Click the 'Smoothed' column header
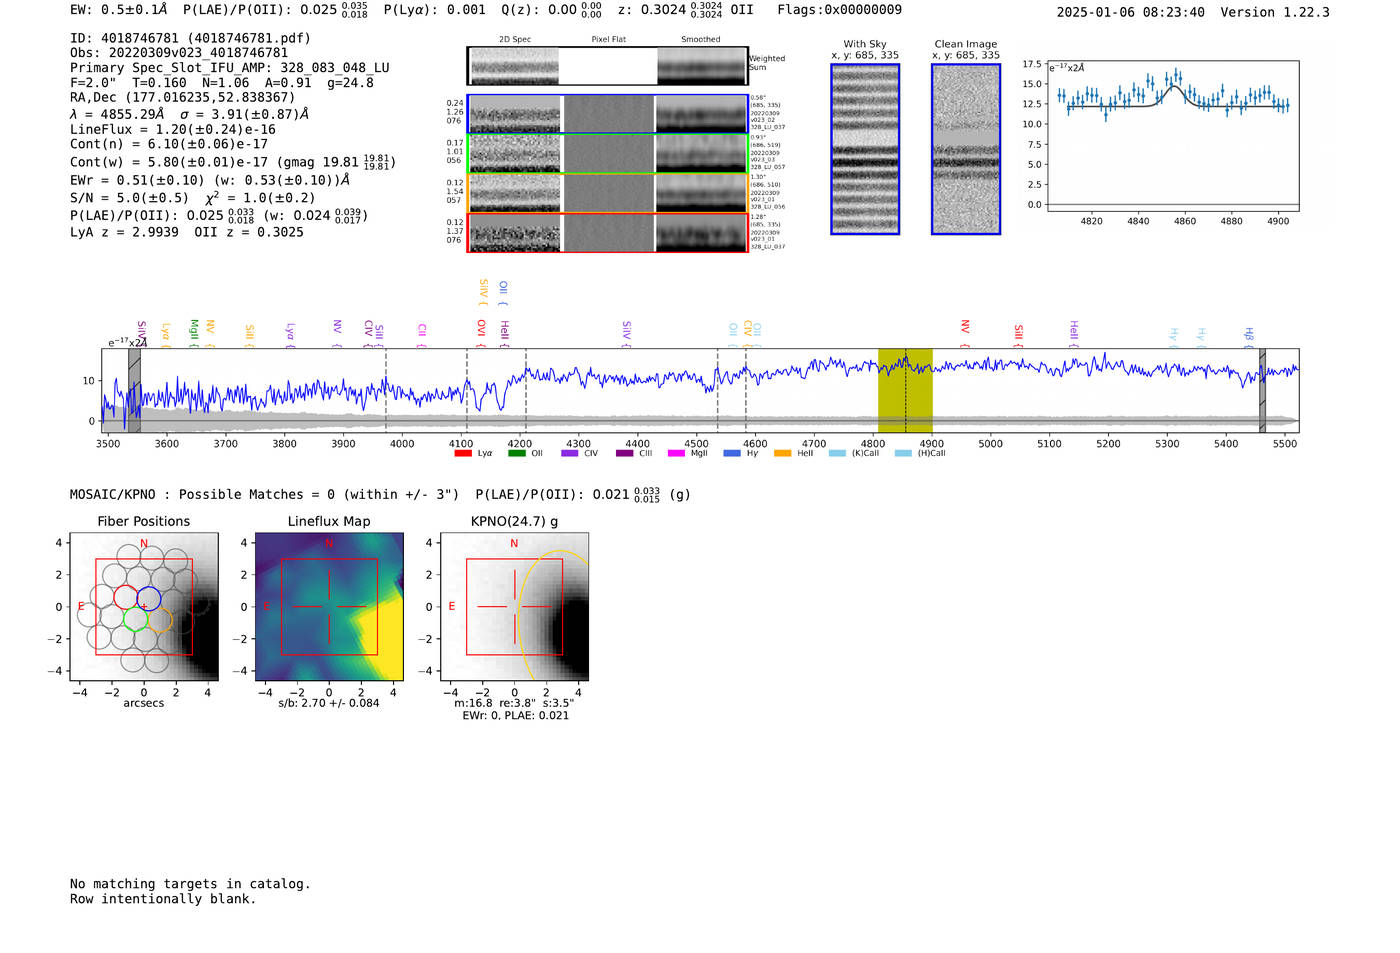This screenshot has height=953, width=1400. 701,40
